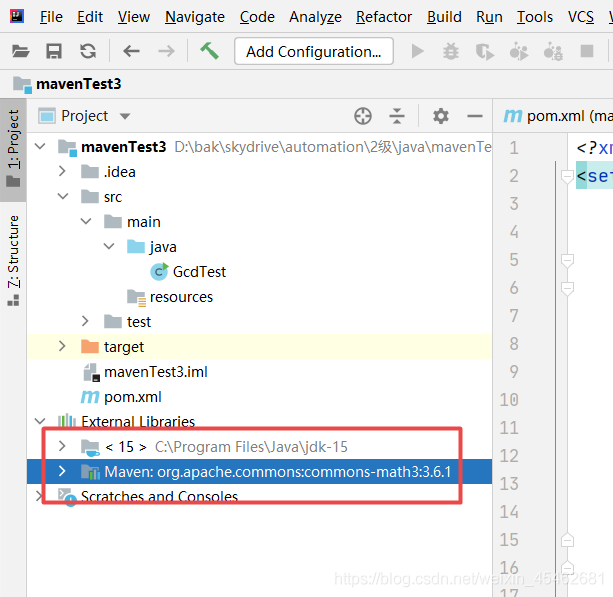Expand the test folder

(85, 321)
